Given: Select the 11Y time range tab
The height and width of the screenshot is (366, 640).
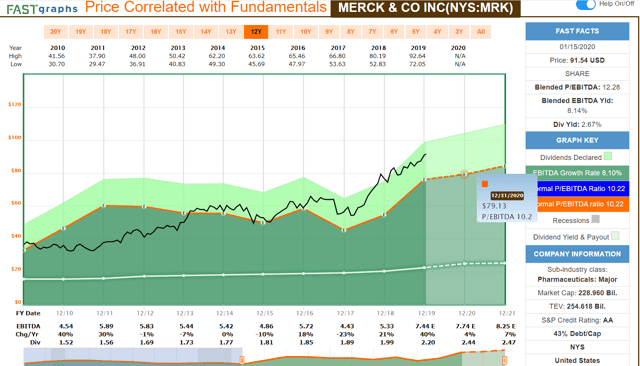Looking at the screenshot, I should click(281, 32).
